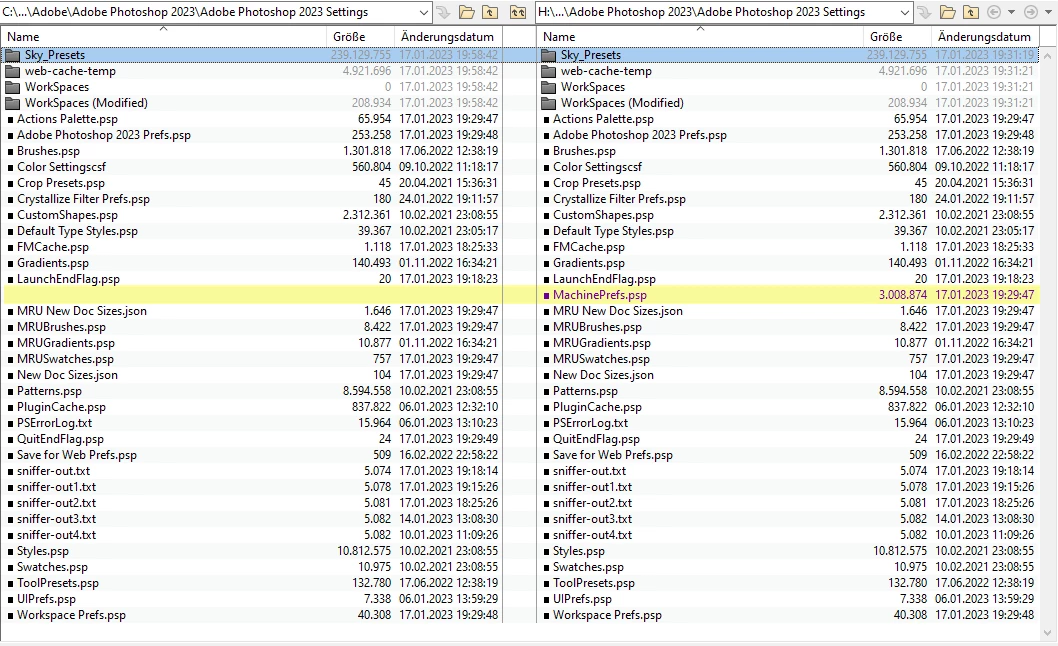Click the Sky_Presets folder icon in right pane

click(549, 55)
